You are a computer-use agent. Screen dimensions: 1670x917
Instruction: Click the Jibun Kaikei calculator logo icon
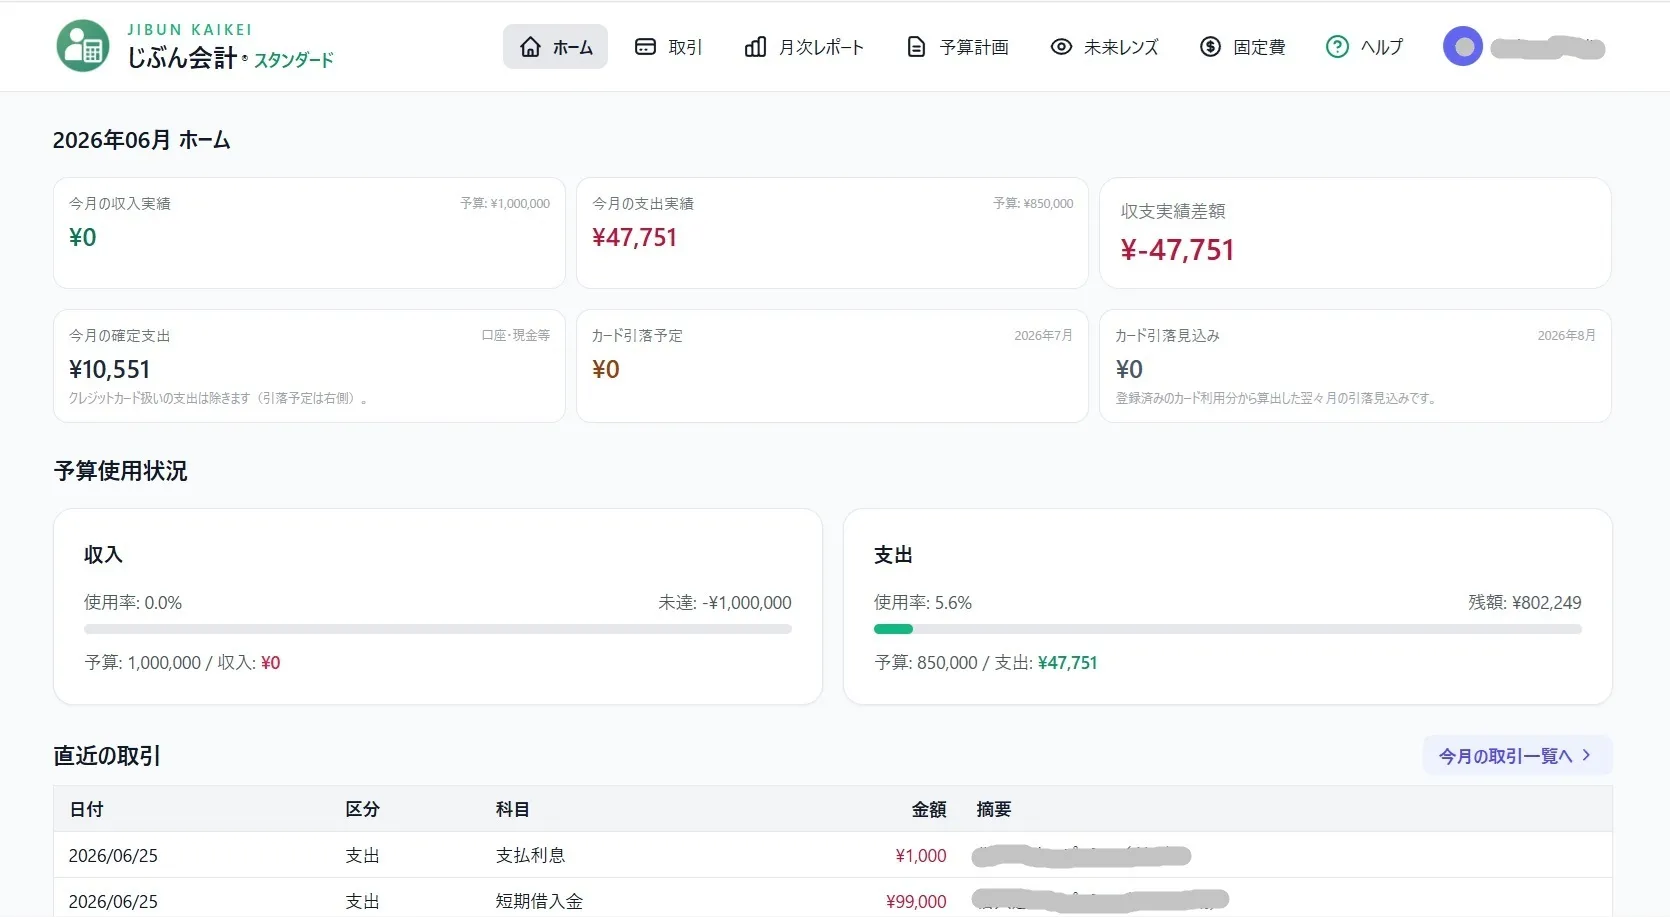pos(83,46)
